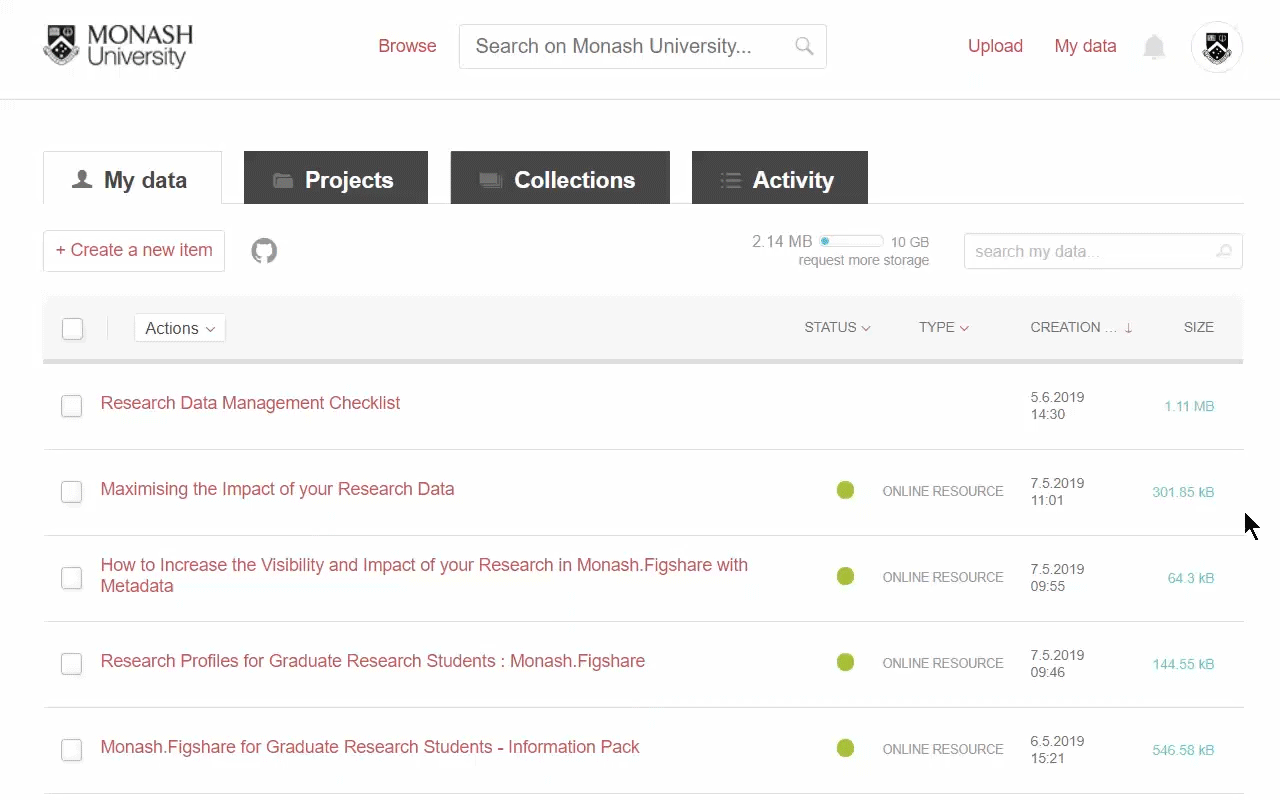Open Monash.Figshare Information Pack item

point(370,747)
